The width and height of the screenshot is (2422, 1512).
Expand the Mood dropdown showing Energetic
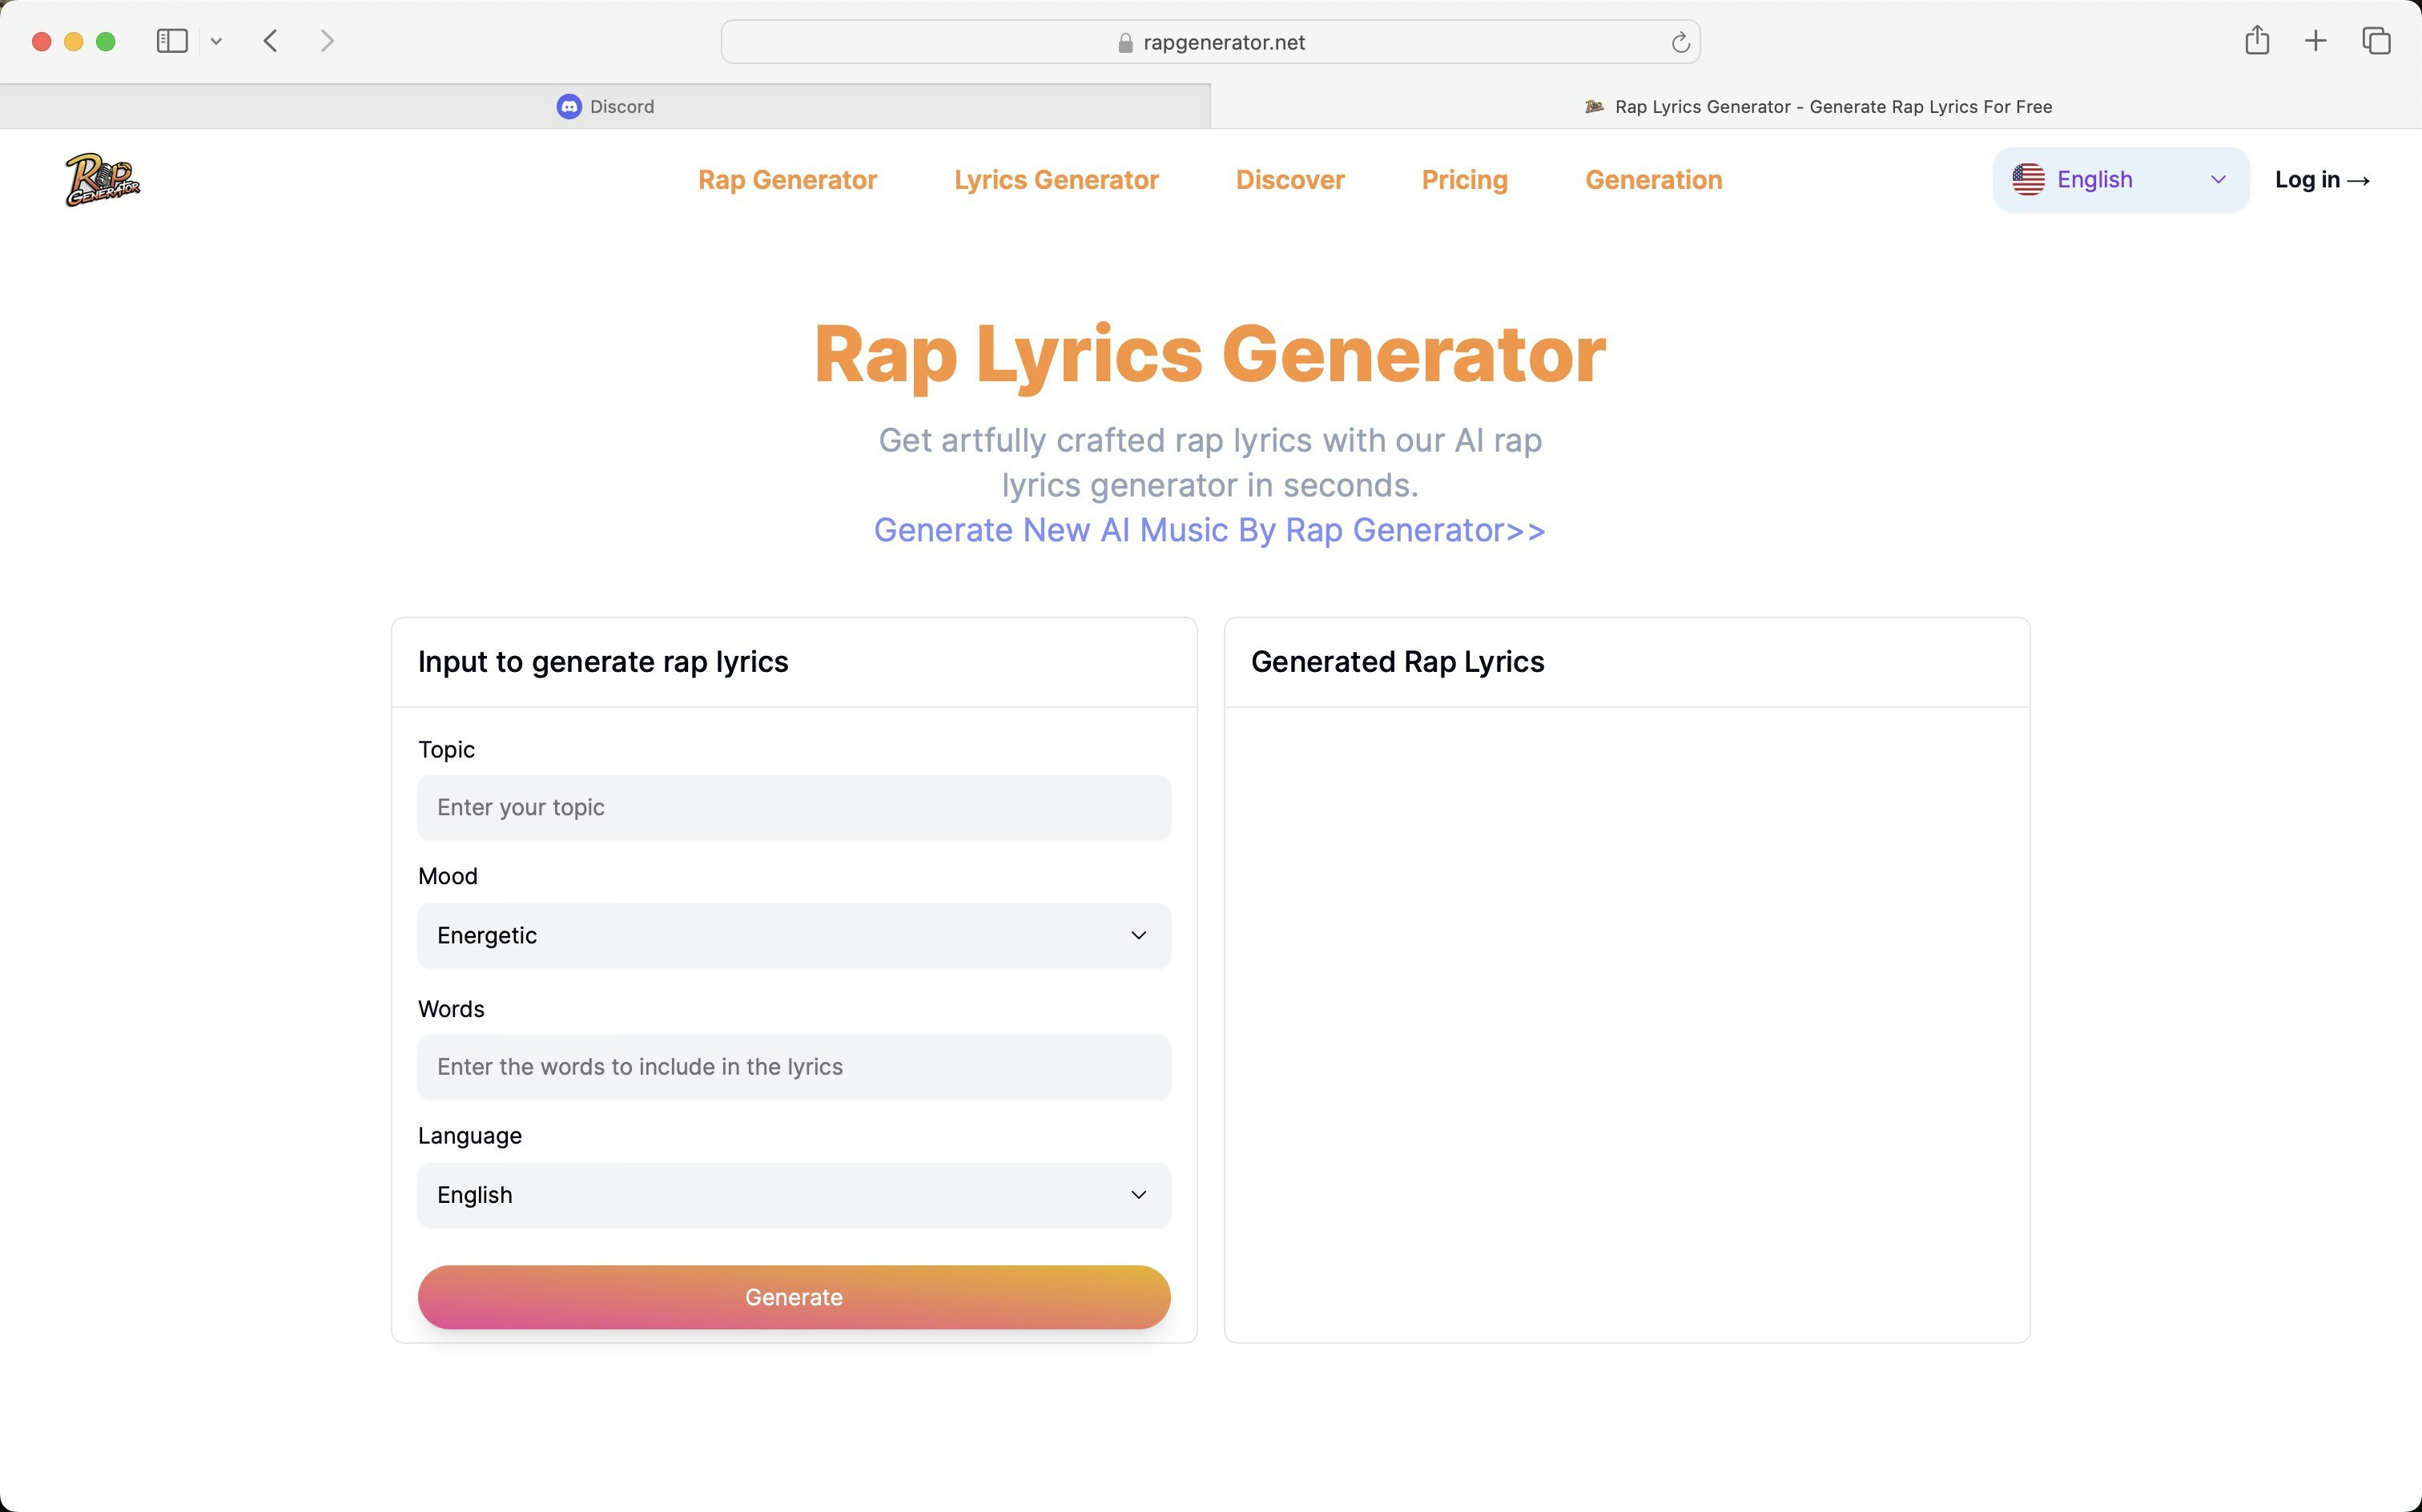[794, 935]
